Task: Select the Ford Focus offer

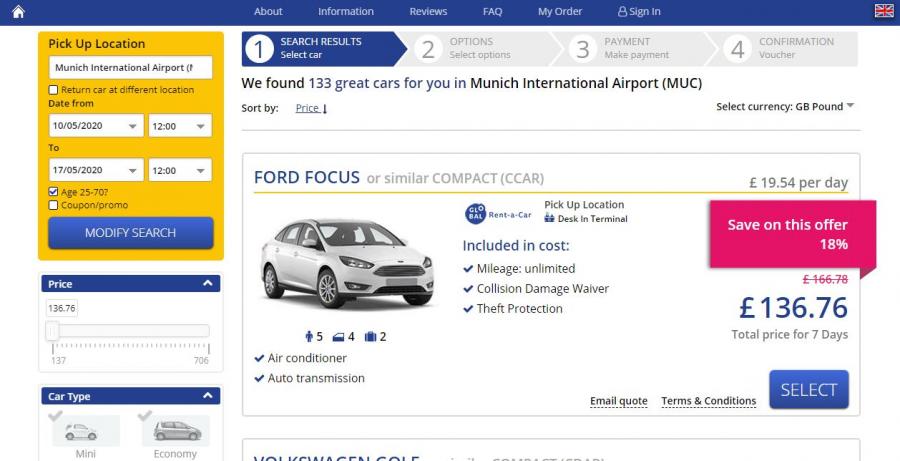Action: tap(809, 390)
